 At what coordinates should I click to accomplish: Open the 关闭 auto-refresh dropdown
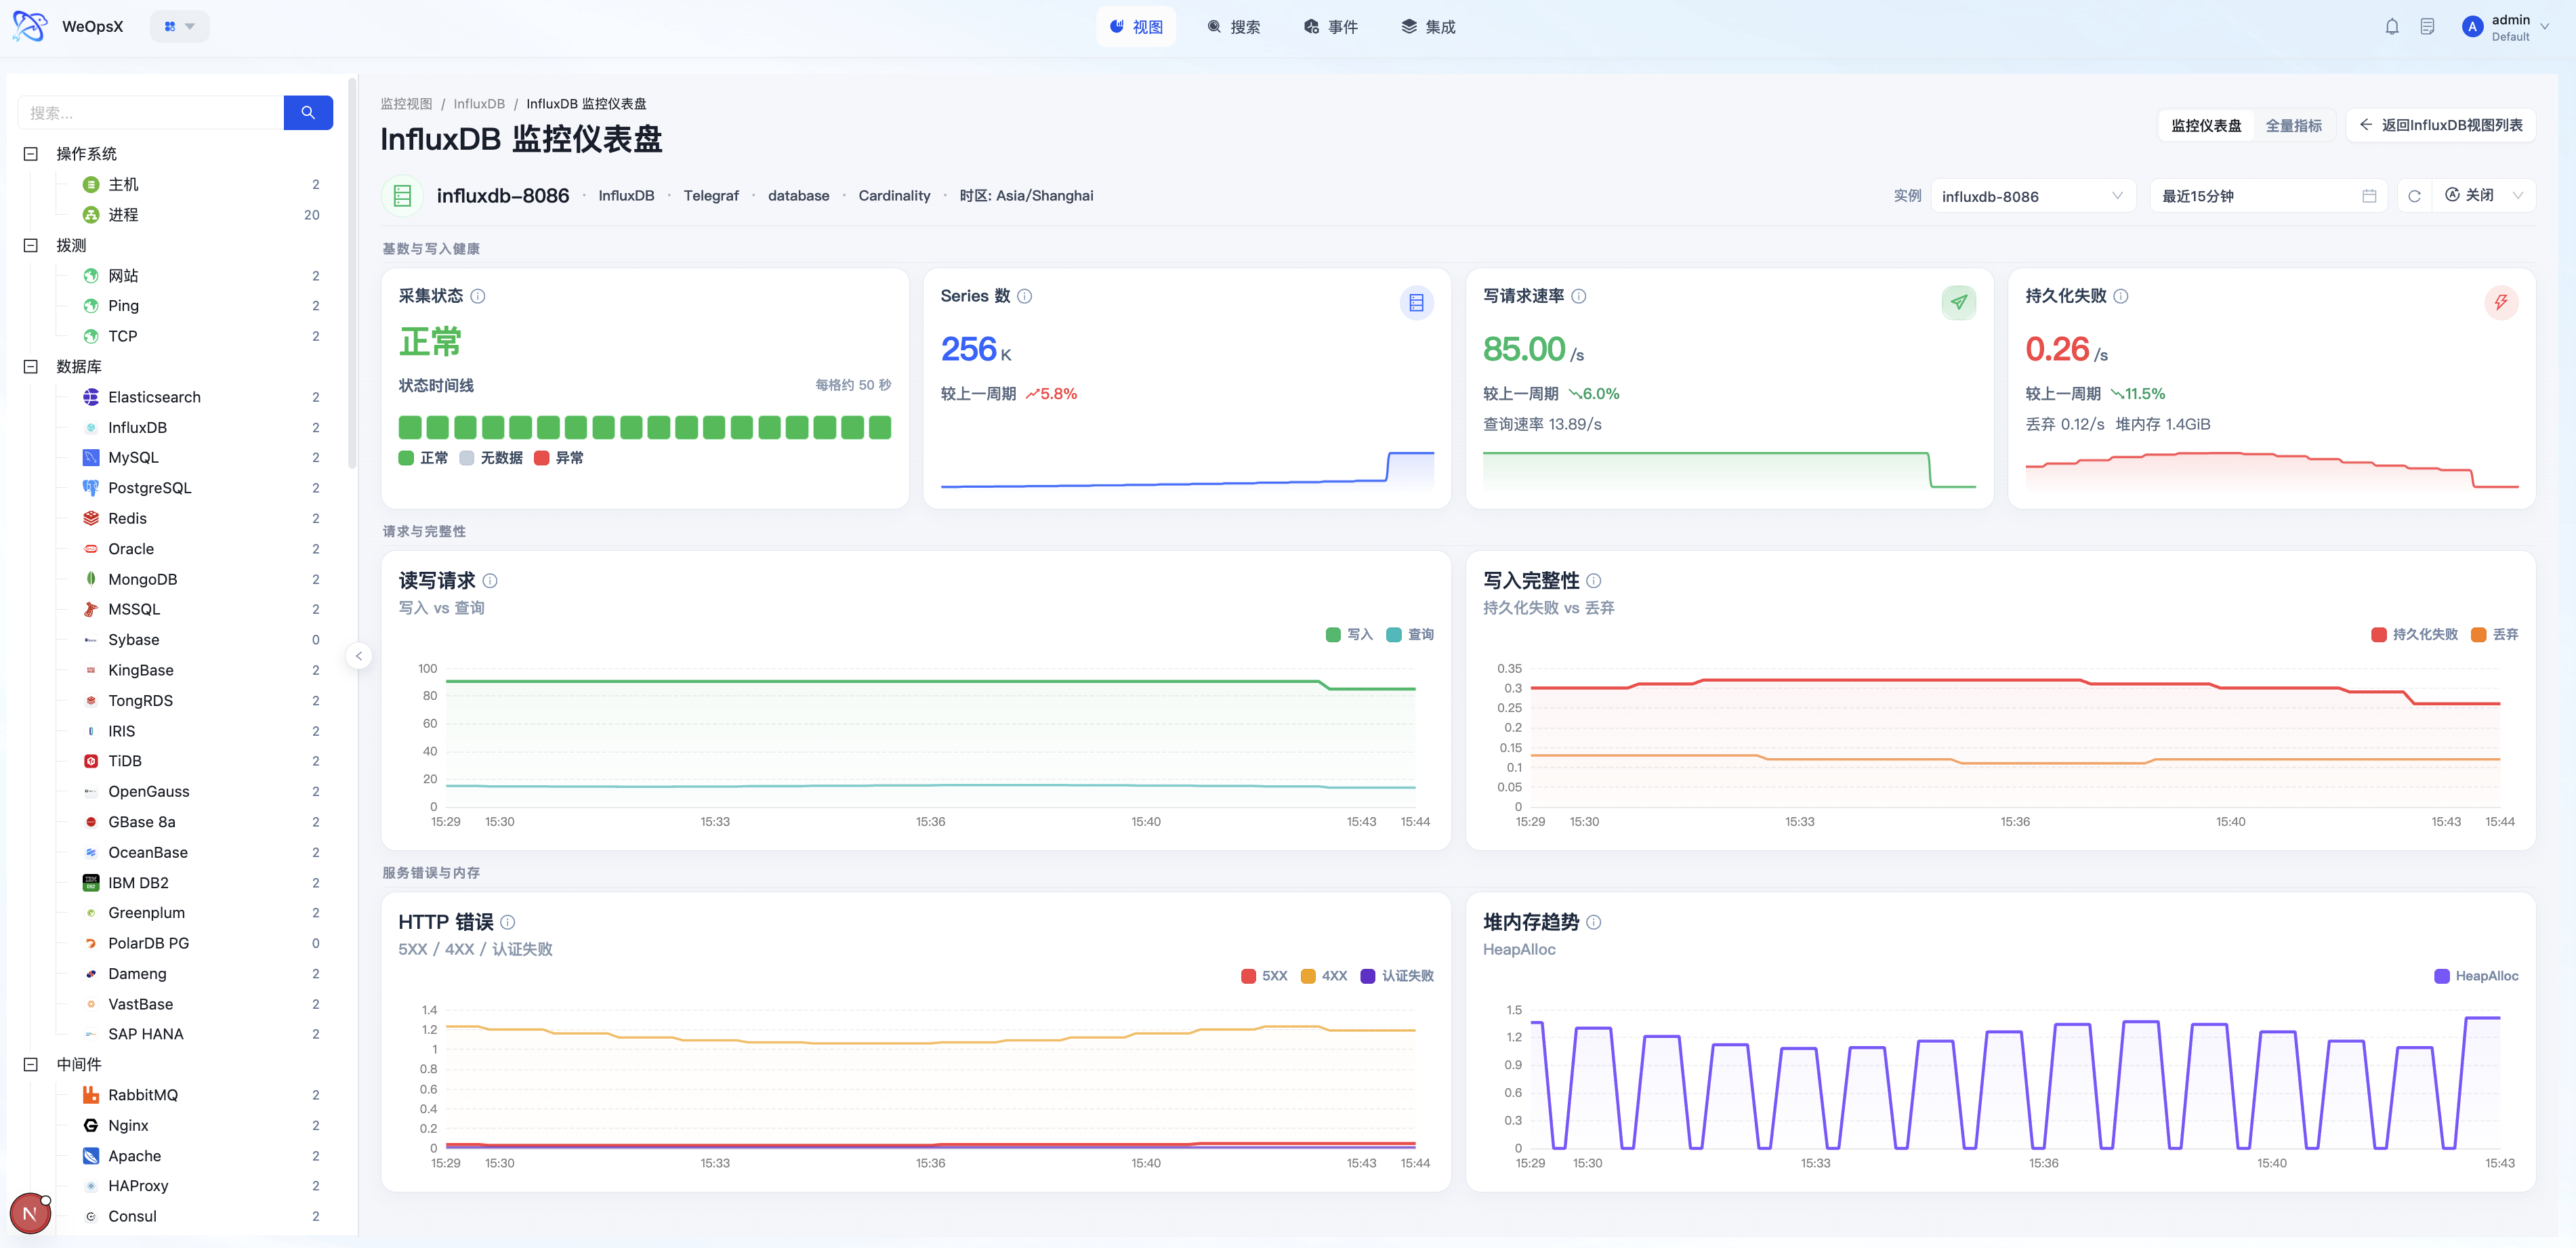(x=2484, y=196)
